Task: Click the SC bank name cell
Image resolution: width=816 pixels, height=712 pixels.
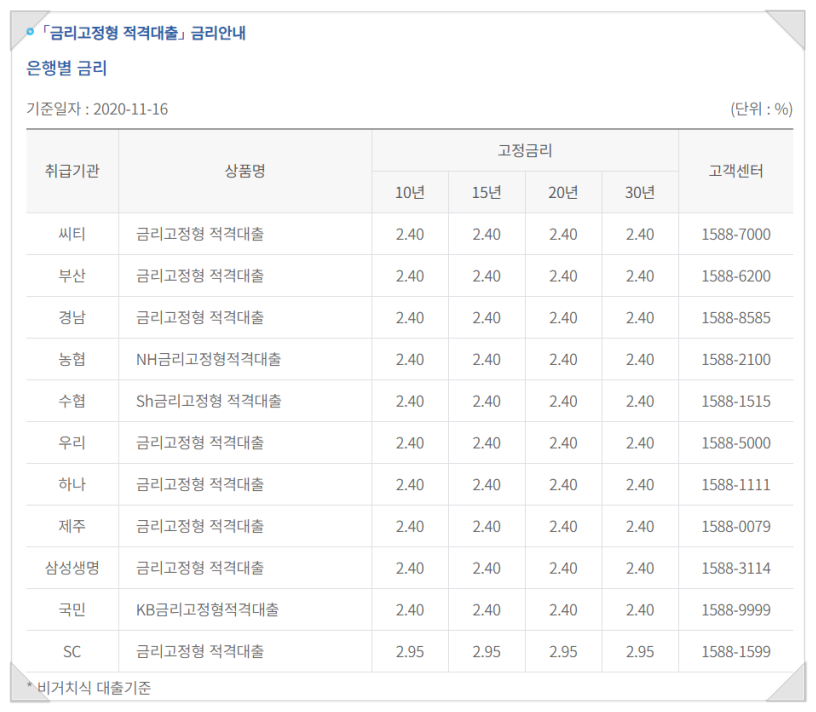Action: pos(72,652)
